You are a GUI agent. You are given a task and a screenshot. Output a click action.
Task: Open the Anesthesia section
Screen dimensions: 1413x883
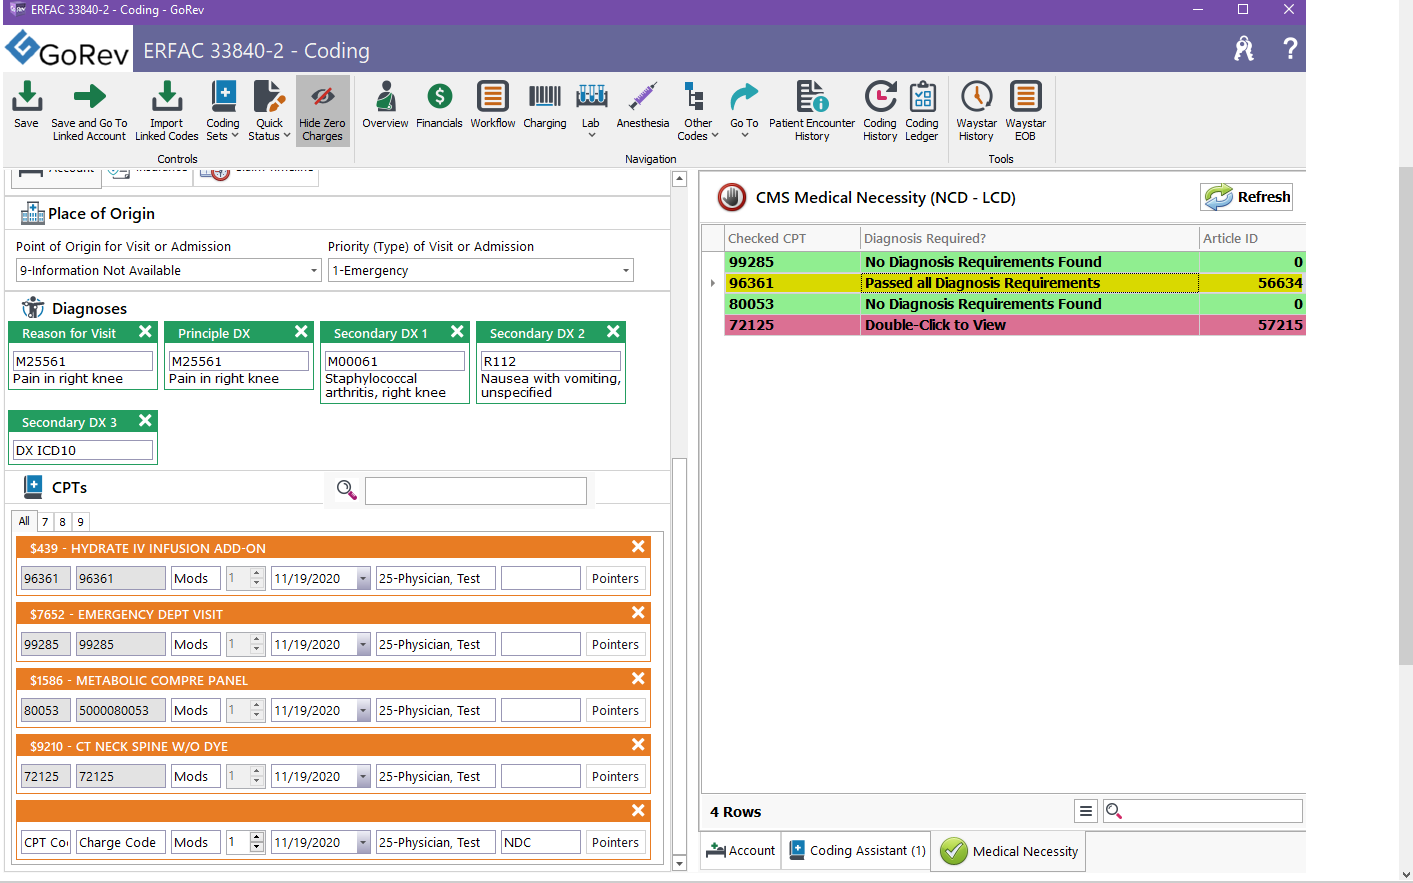point(643,106)
